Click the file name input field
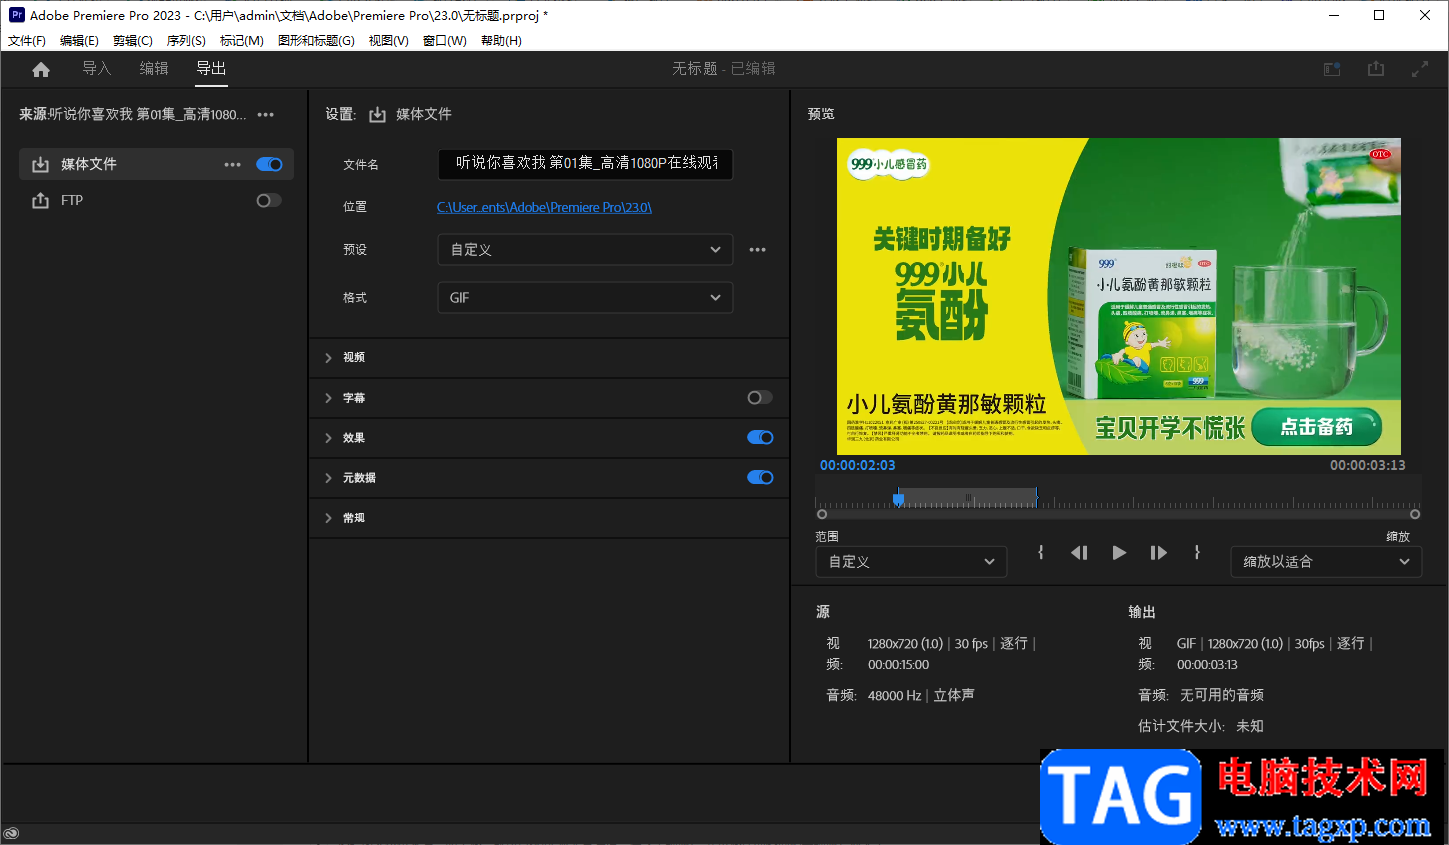 pyautogui.click(x=585, y=164)
